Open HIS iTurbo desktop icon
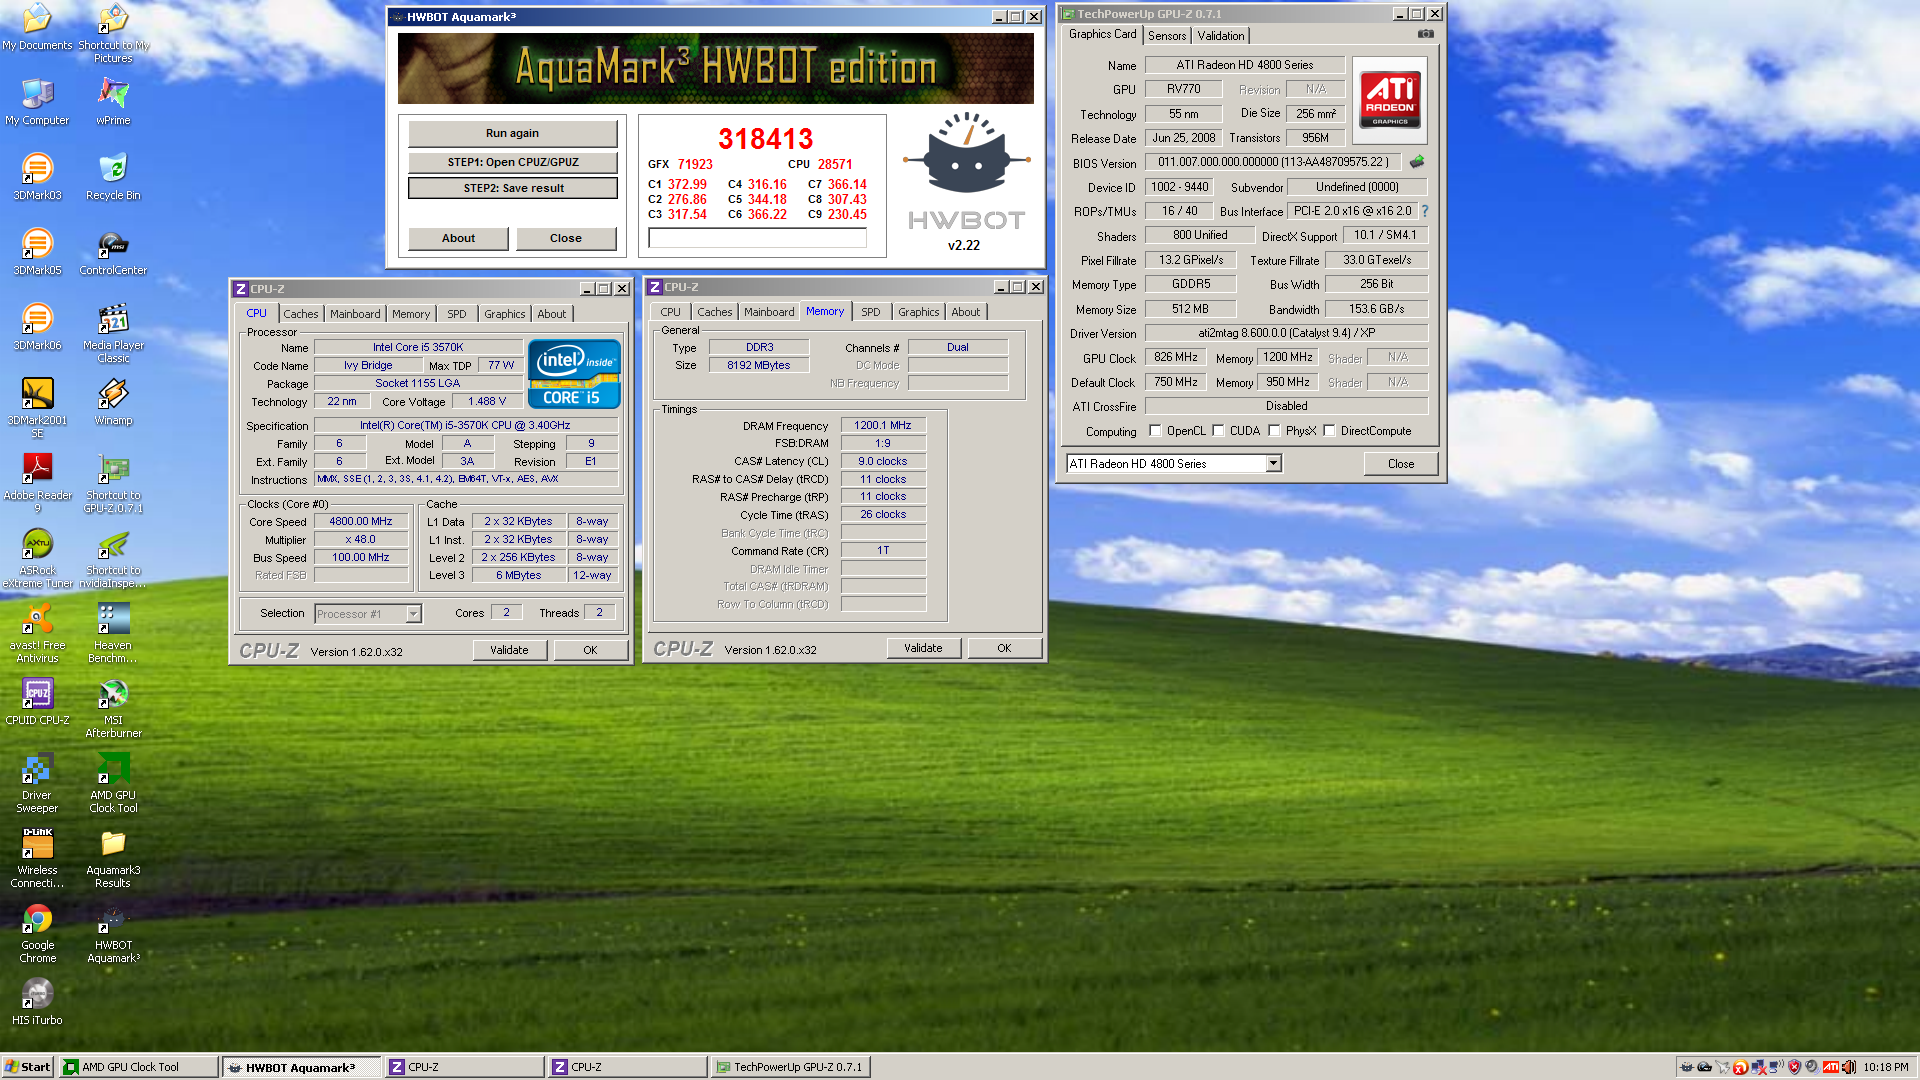This screenshot has height=1080, width=1920. coord(37,1001)
